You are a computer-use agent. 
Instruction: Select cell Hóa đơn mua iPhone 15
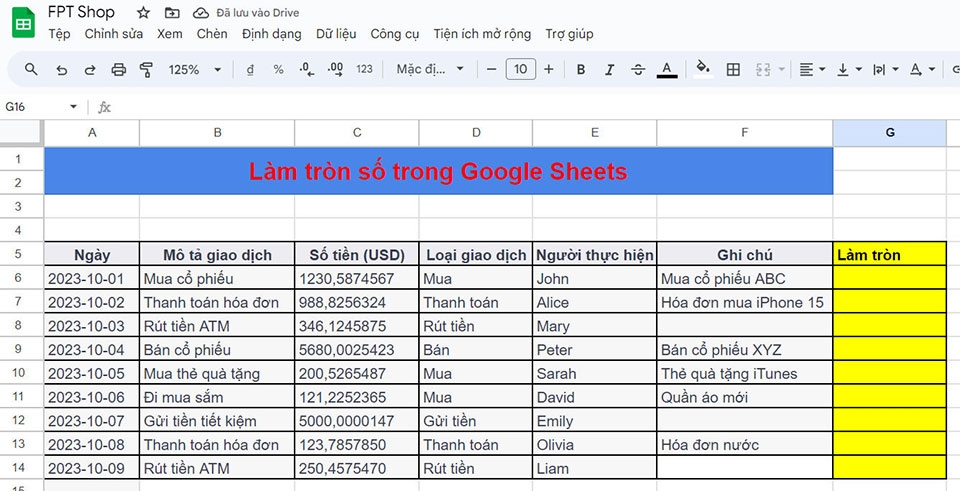[x=744, y=302]
